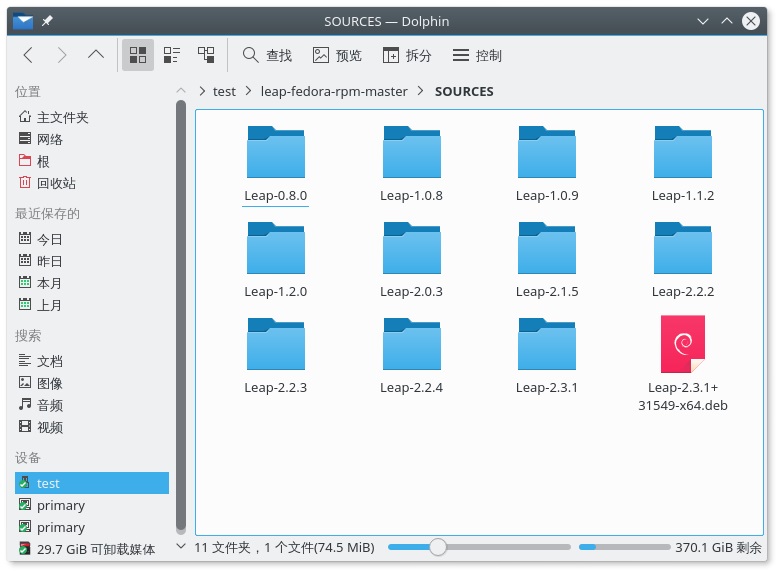Click the places panel scrollbar
The width and height of the screenshot is (780, 574).
click(181, 317)
